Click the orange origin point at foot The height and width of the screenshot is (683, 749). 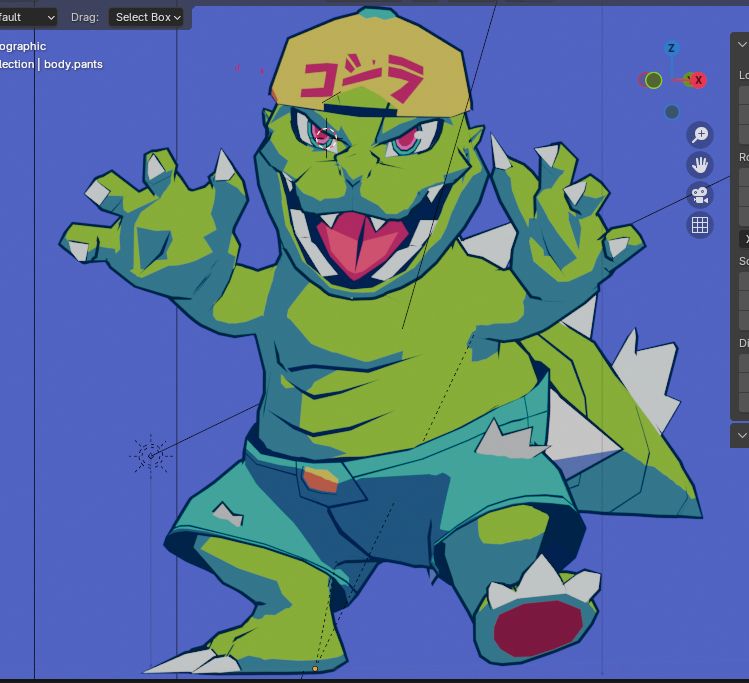[x=315, y=669]
